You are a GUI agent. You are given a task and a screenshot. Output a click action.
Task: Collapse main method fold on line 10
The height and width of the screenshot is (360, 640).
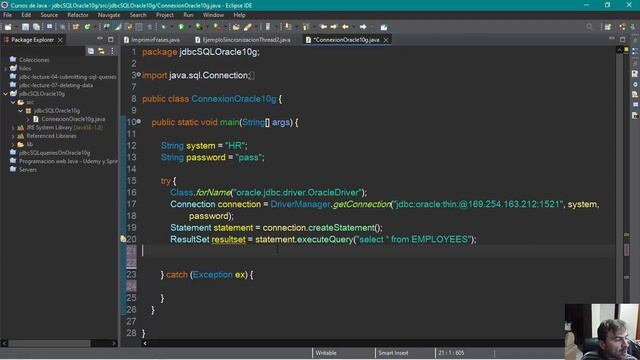[x=139, y=121]
